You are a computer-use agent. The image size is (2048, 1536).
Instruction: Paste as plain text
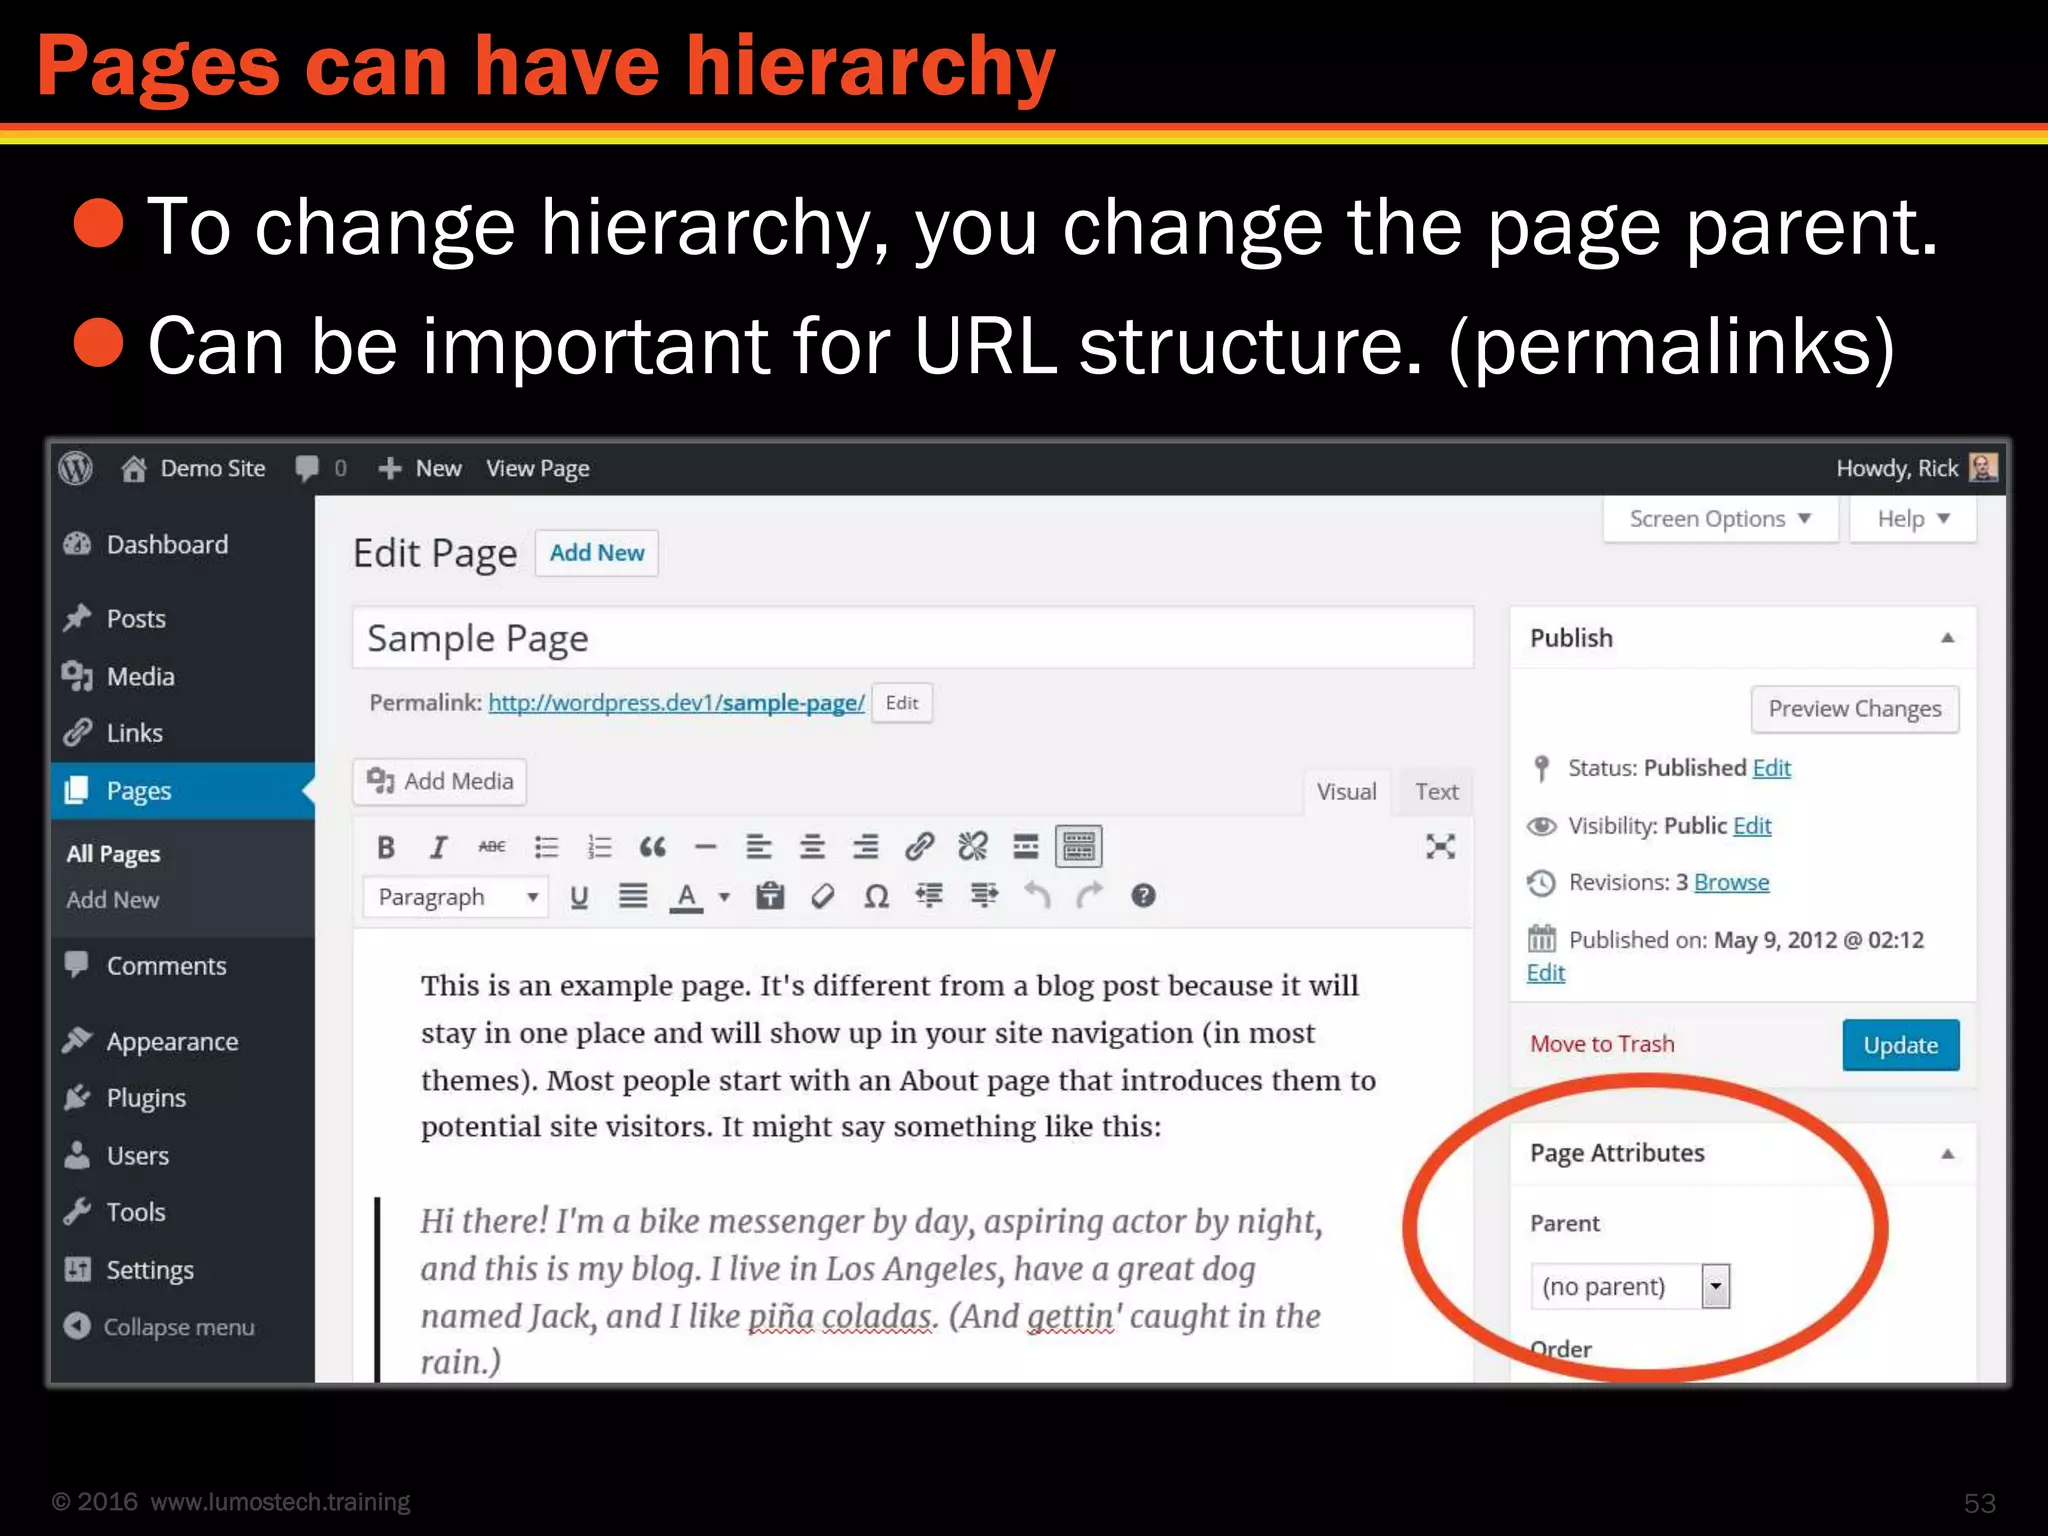click(769, 896)
